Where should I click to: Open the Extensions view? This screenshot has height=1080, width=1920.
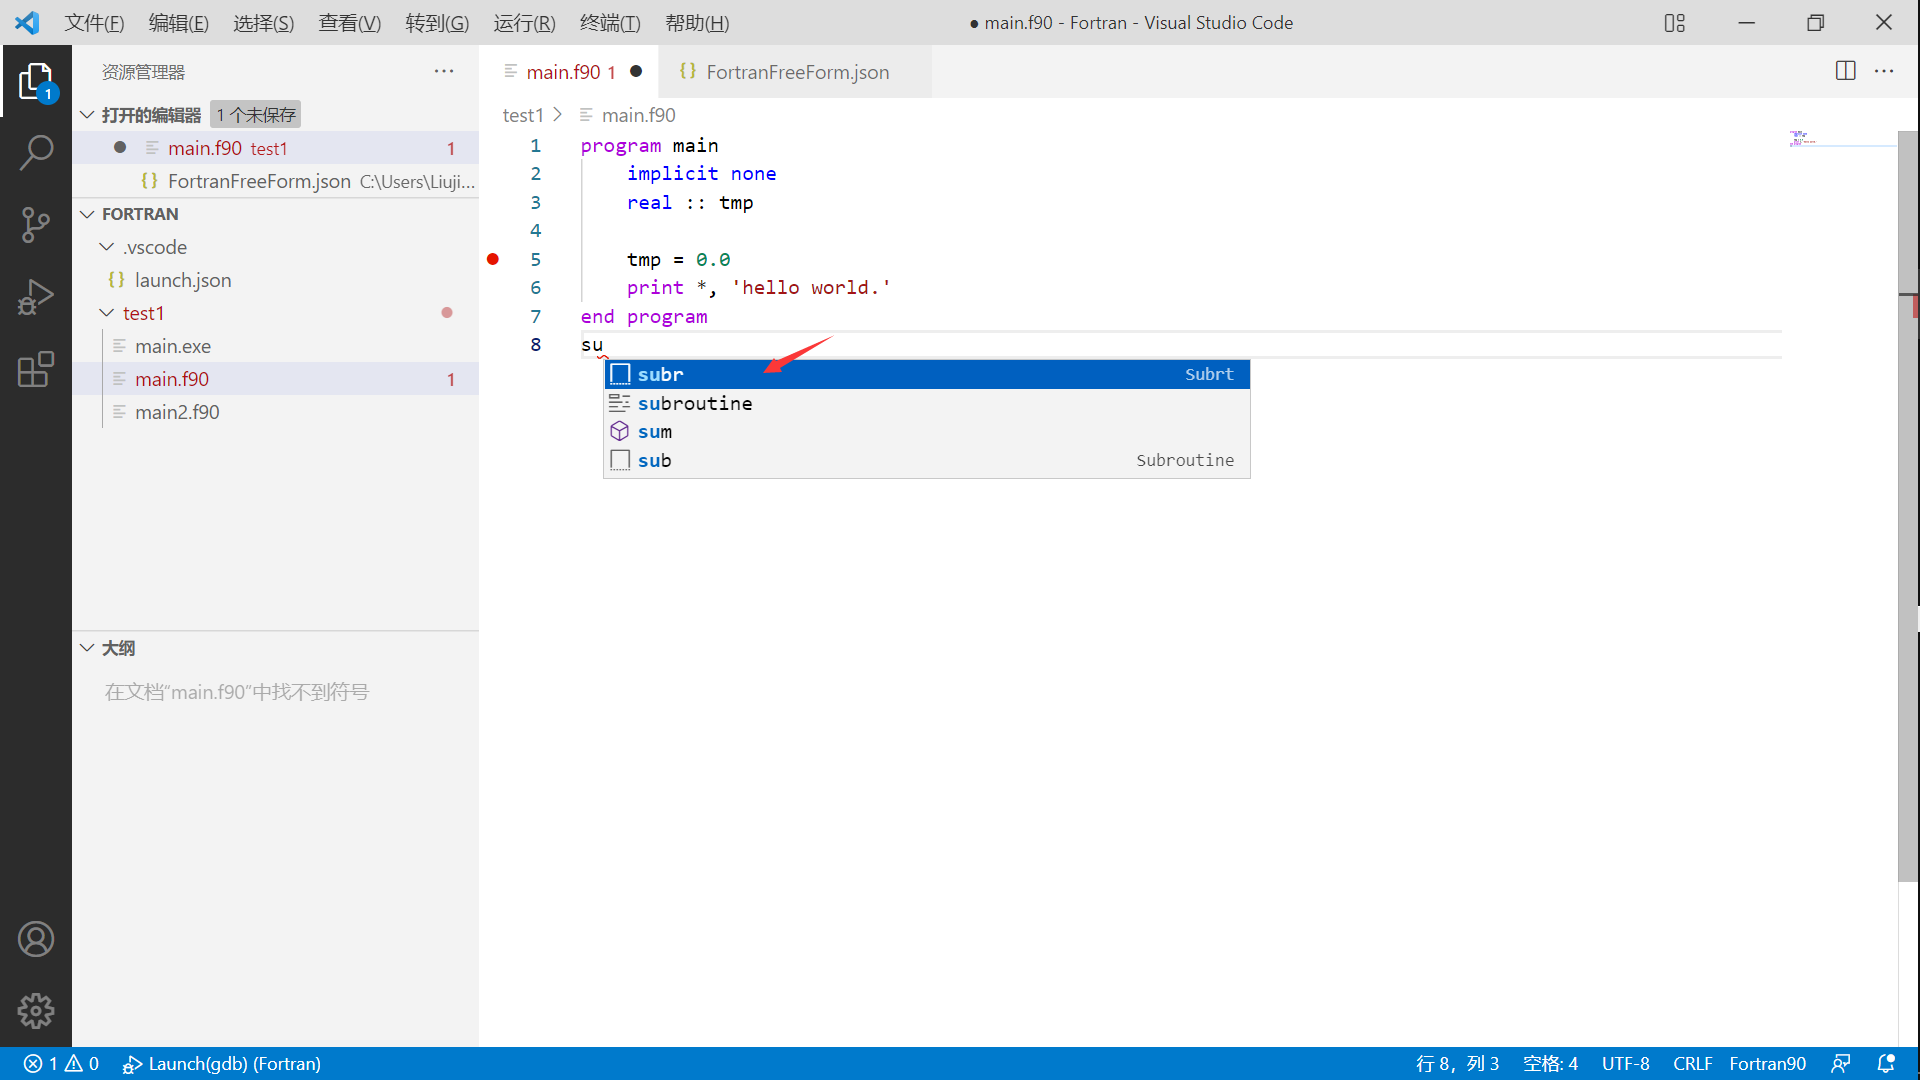coord(36,369)
